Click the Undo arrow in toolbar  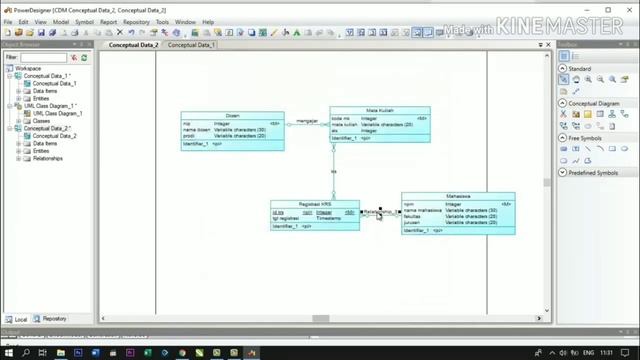point(131,33)
